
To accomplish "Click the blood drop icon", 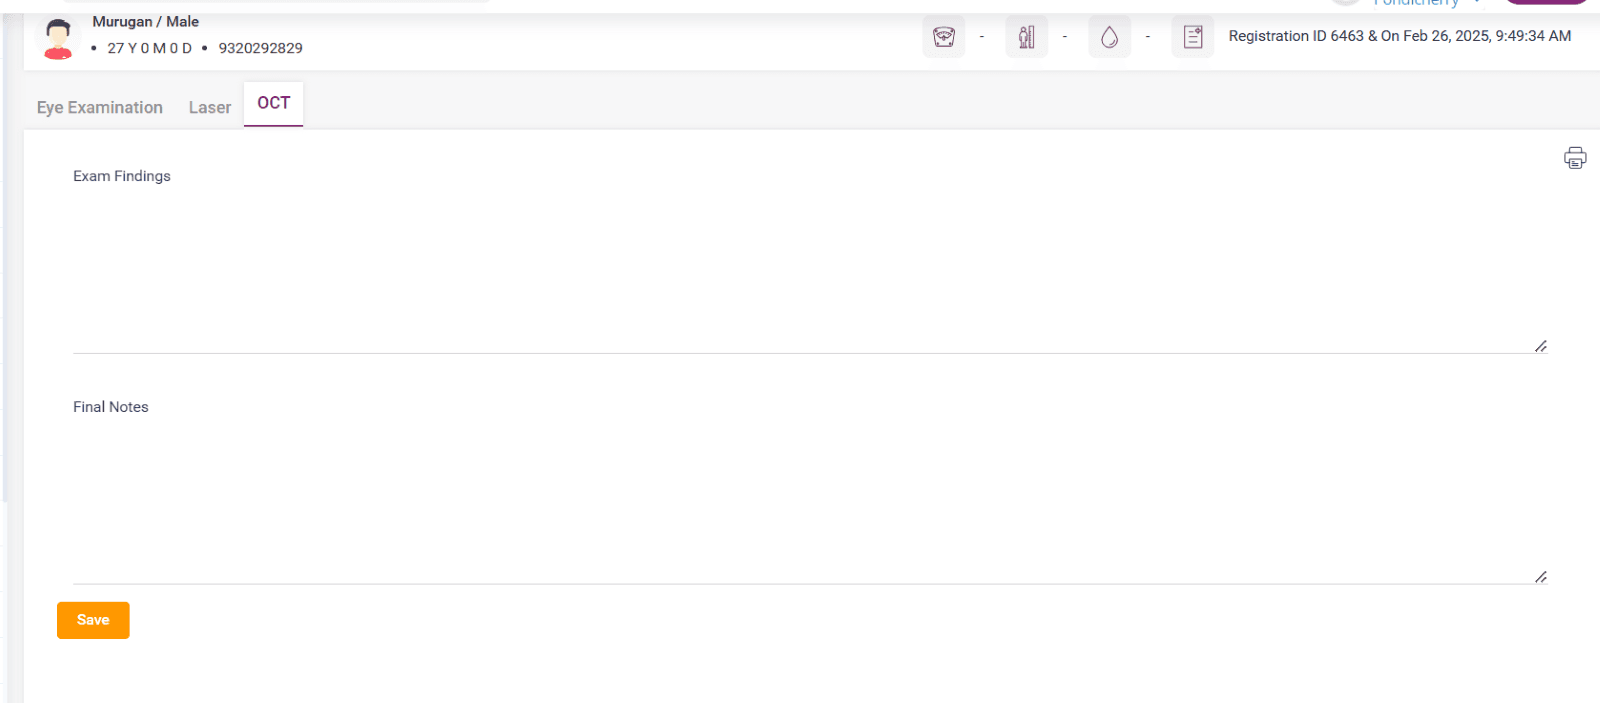I will coord(1109,37).
